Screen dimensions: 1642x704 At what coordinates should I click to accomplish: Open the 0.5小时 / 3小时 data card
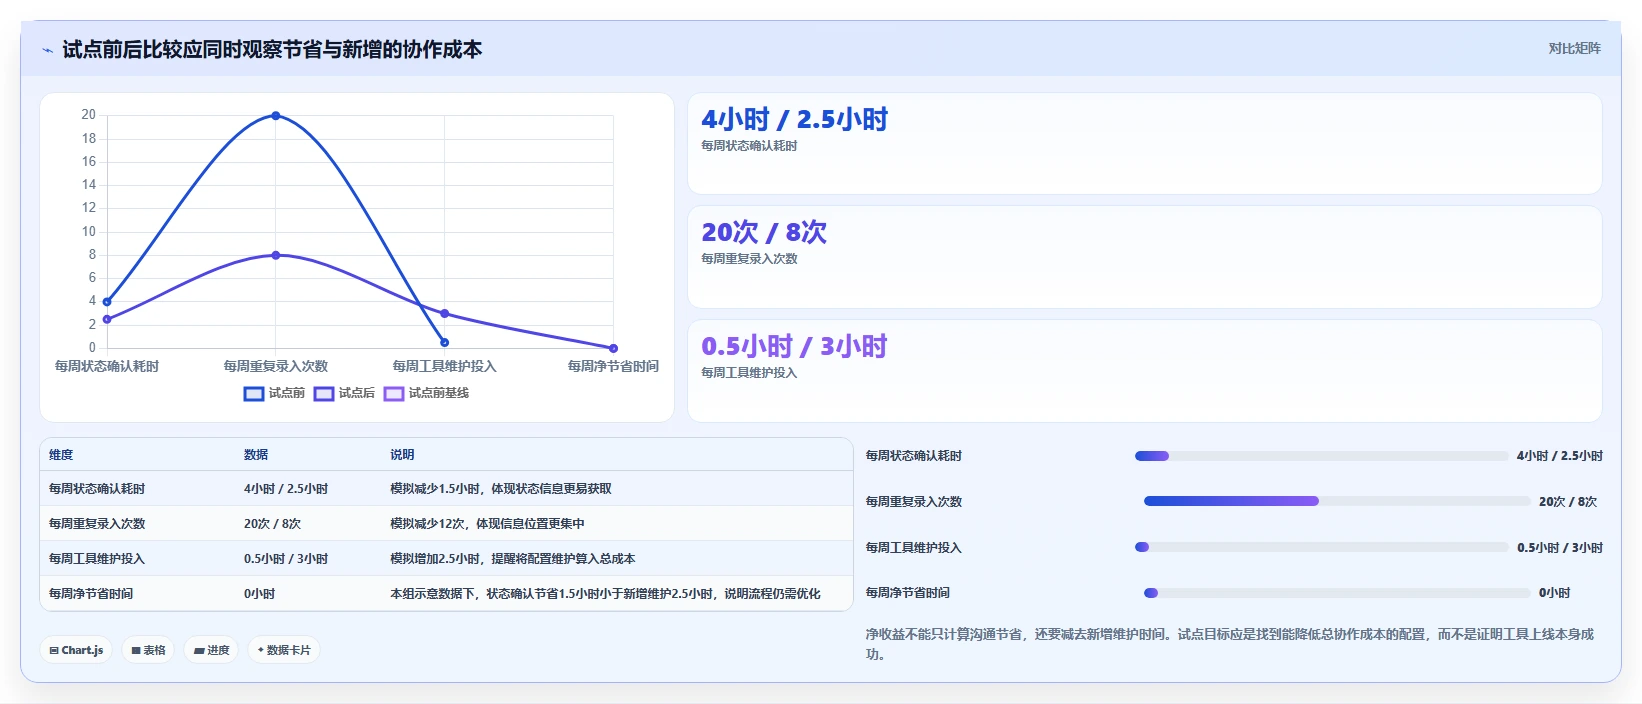tap(1144, 371)
